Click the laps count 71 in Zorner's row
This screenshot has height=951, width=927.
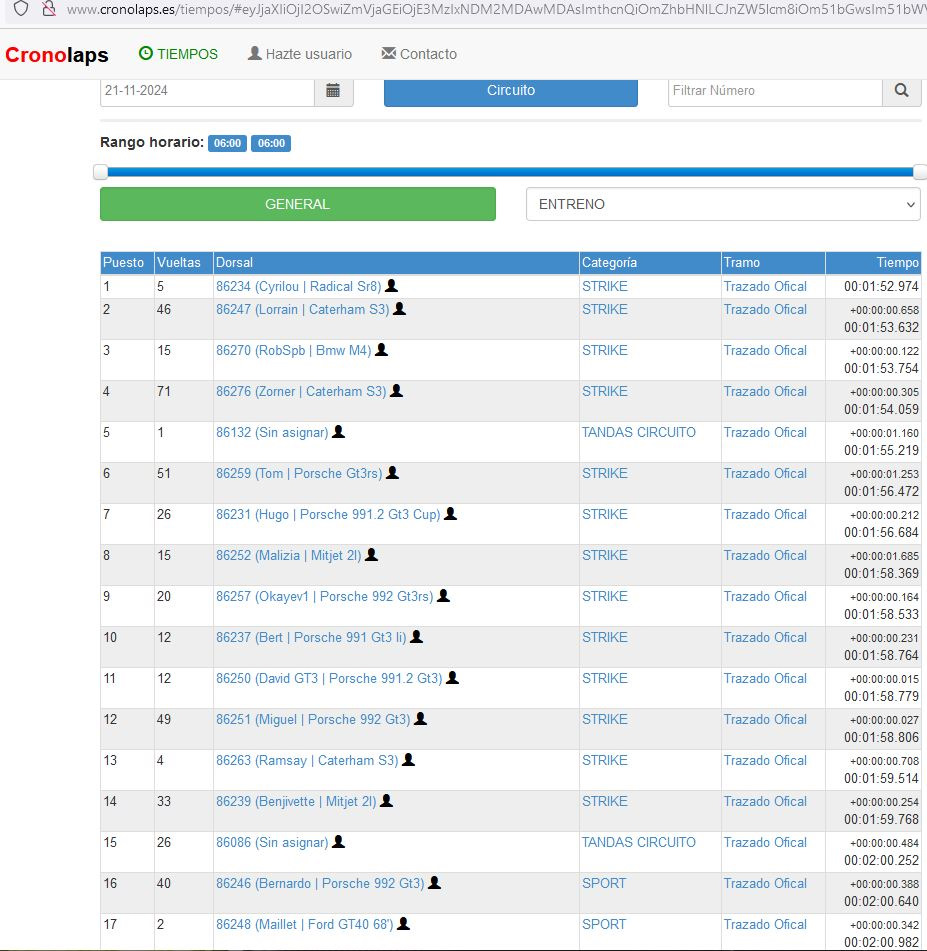point(164,391)
